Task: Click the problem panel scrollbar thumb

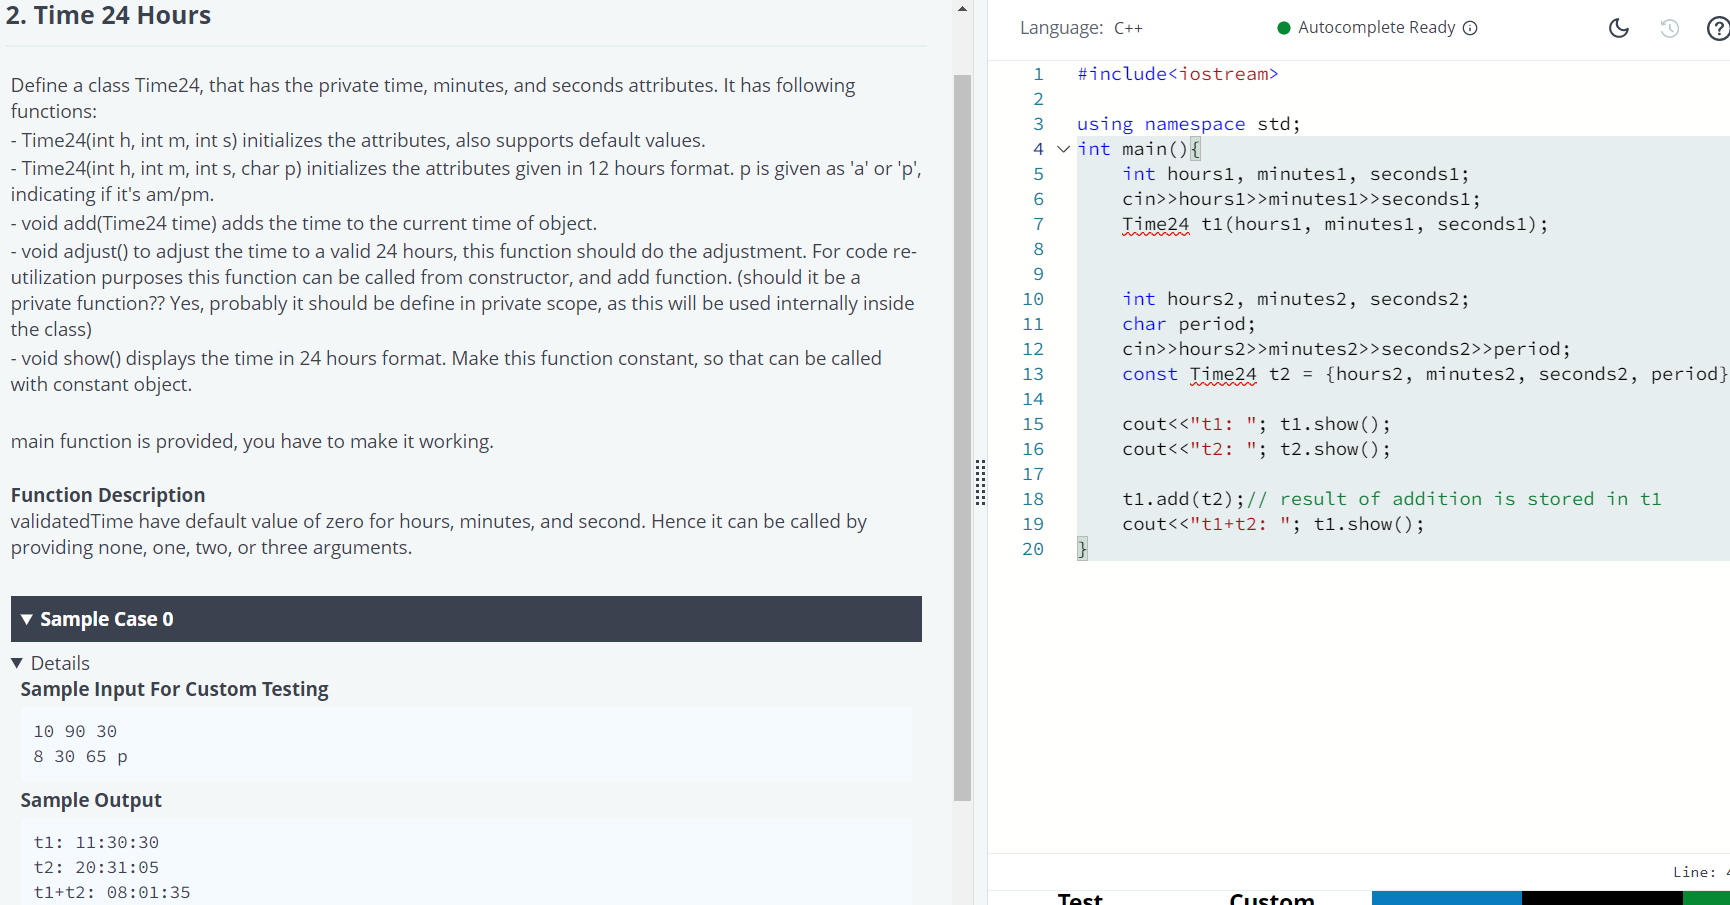Action: pos(962,438)
